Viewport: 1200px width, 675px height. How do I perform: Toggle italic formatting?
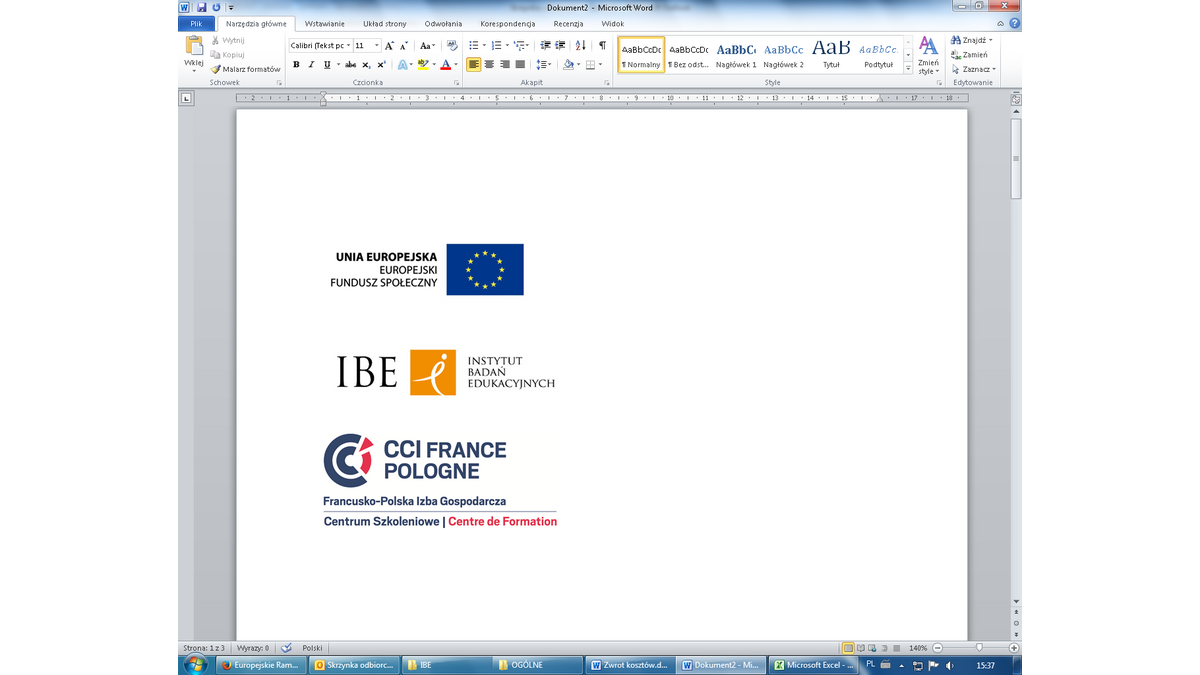coord(311,65)
